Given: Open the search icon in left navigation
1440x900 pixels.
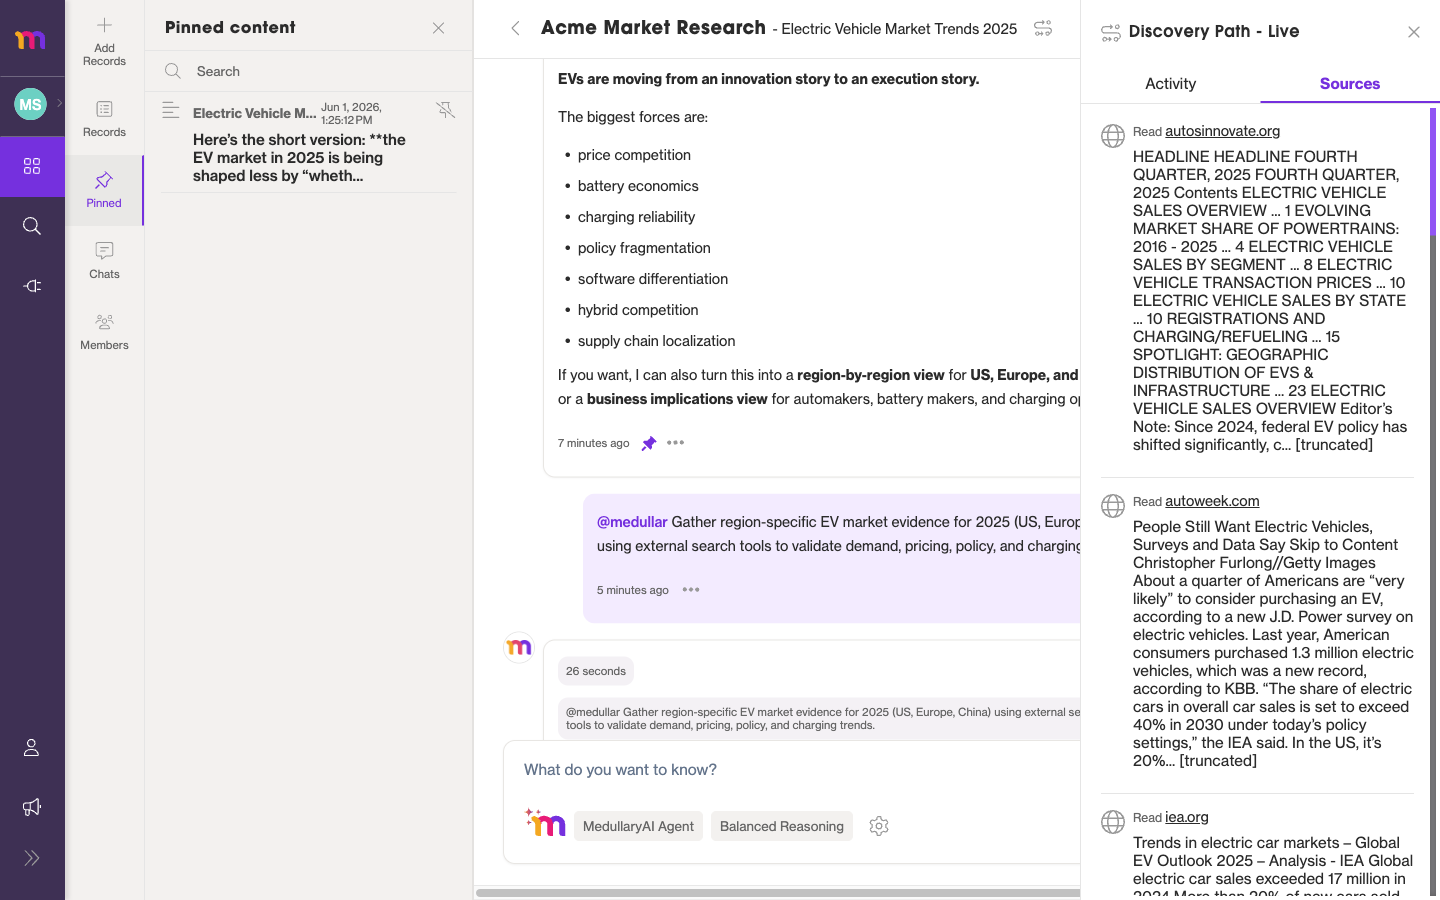Looking at the screenshot, I should pos(32,226).
